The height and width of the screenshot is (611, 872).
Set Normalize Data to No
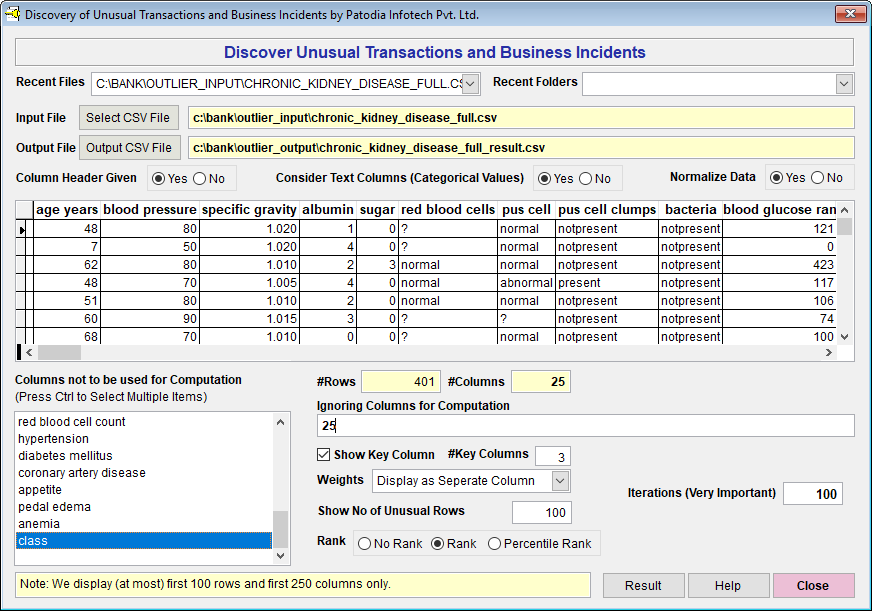click(817, 178)
